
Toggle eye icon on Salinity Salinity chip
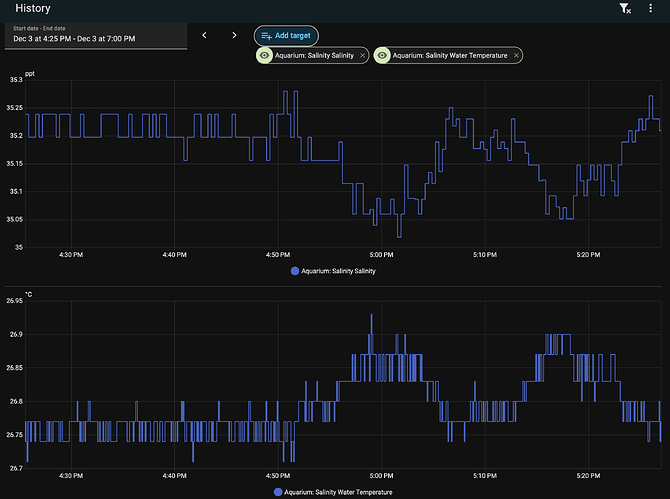(x=265, y=56)
